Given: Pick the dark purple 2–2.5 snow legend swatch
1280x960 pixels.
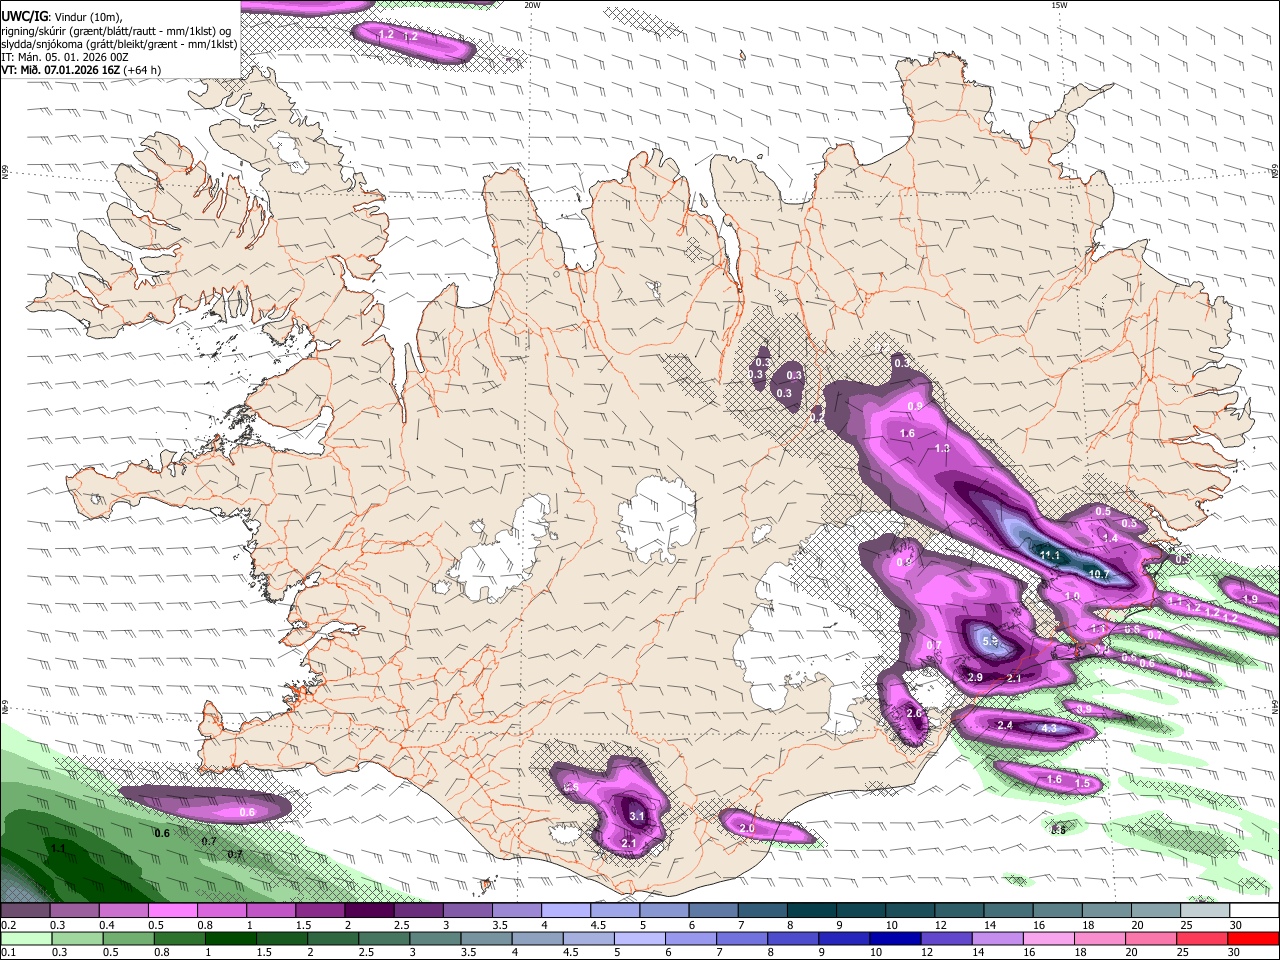Looking at the screenshot, I should click(x=369, y=911).
